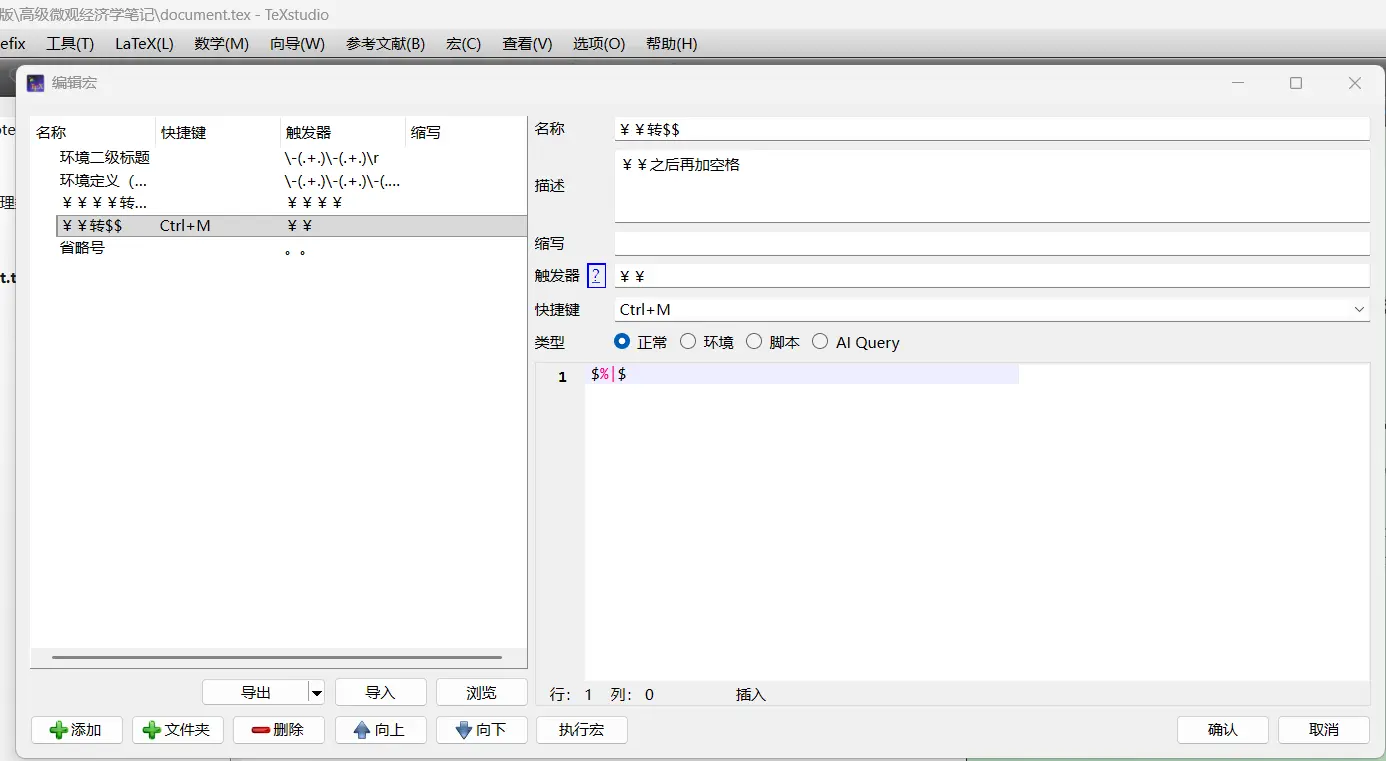Screen dimensions: 1386x761
Task: Click the 缩写 input field
Action: pyautogui.click(x=990, y=244)
